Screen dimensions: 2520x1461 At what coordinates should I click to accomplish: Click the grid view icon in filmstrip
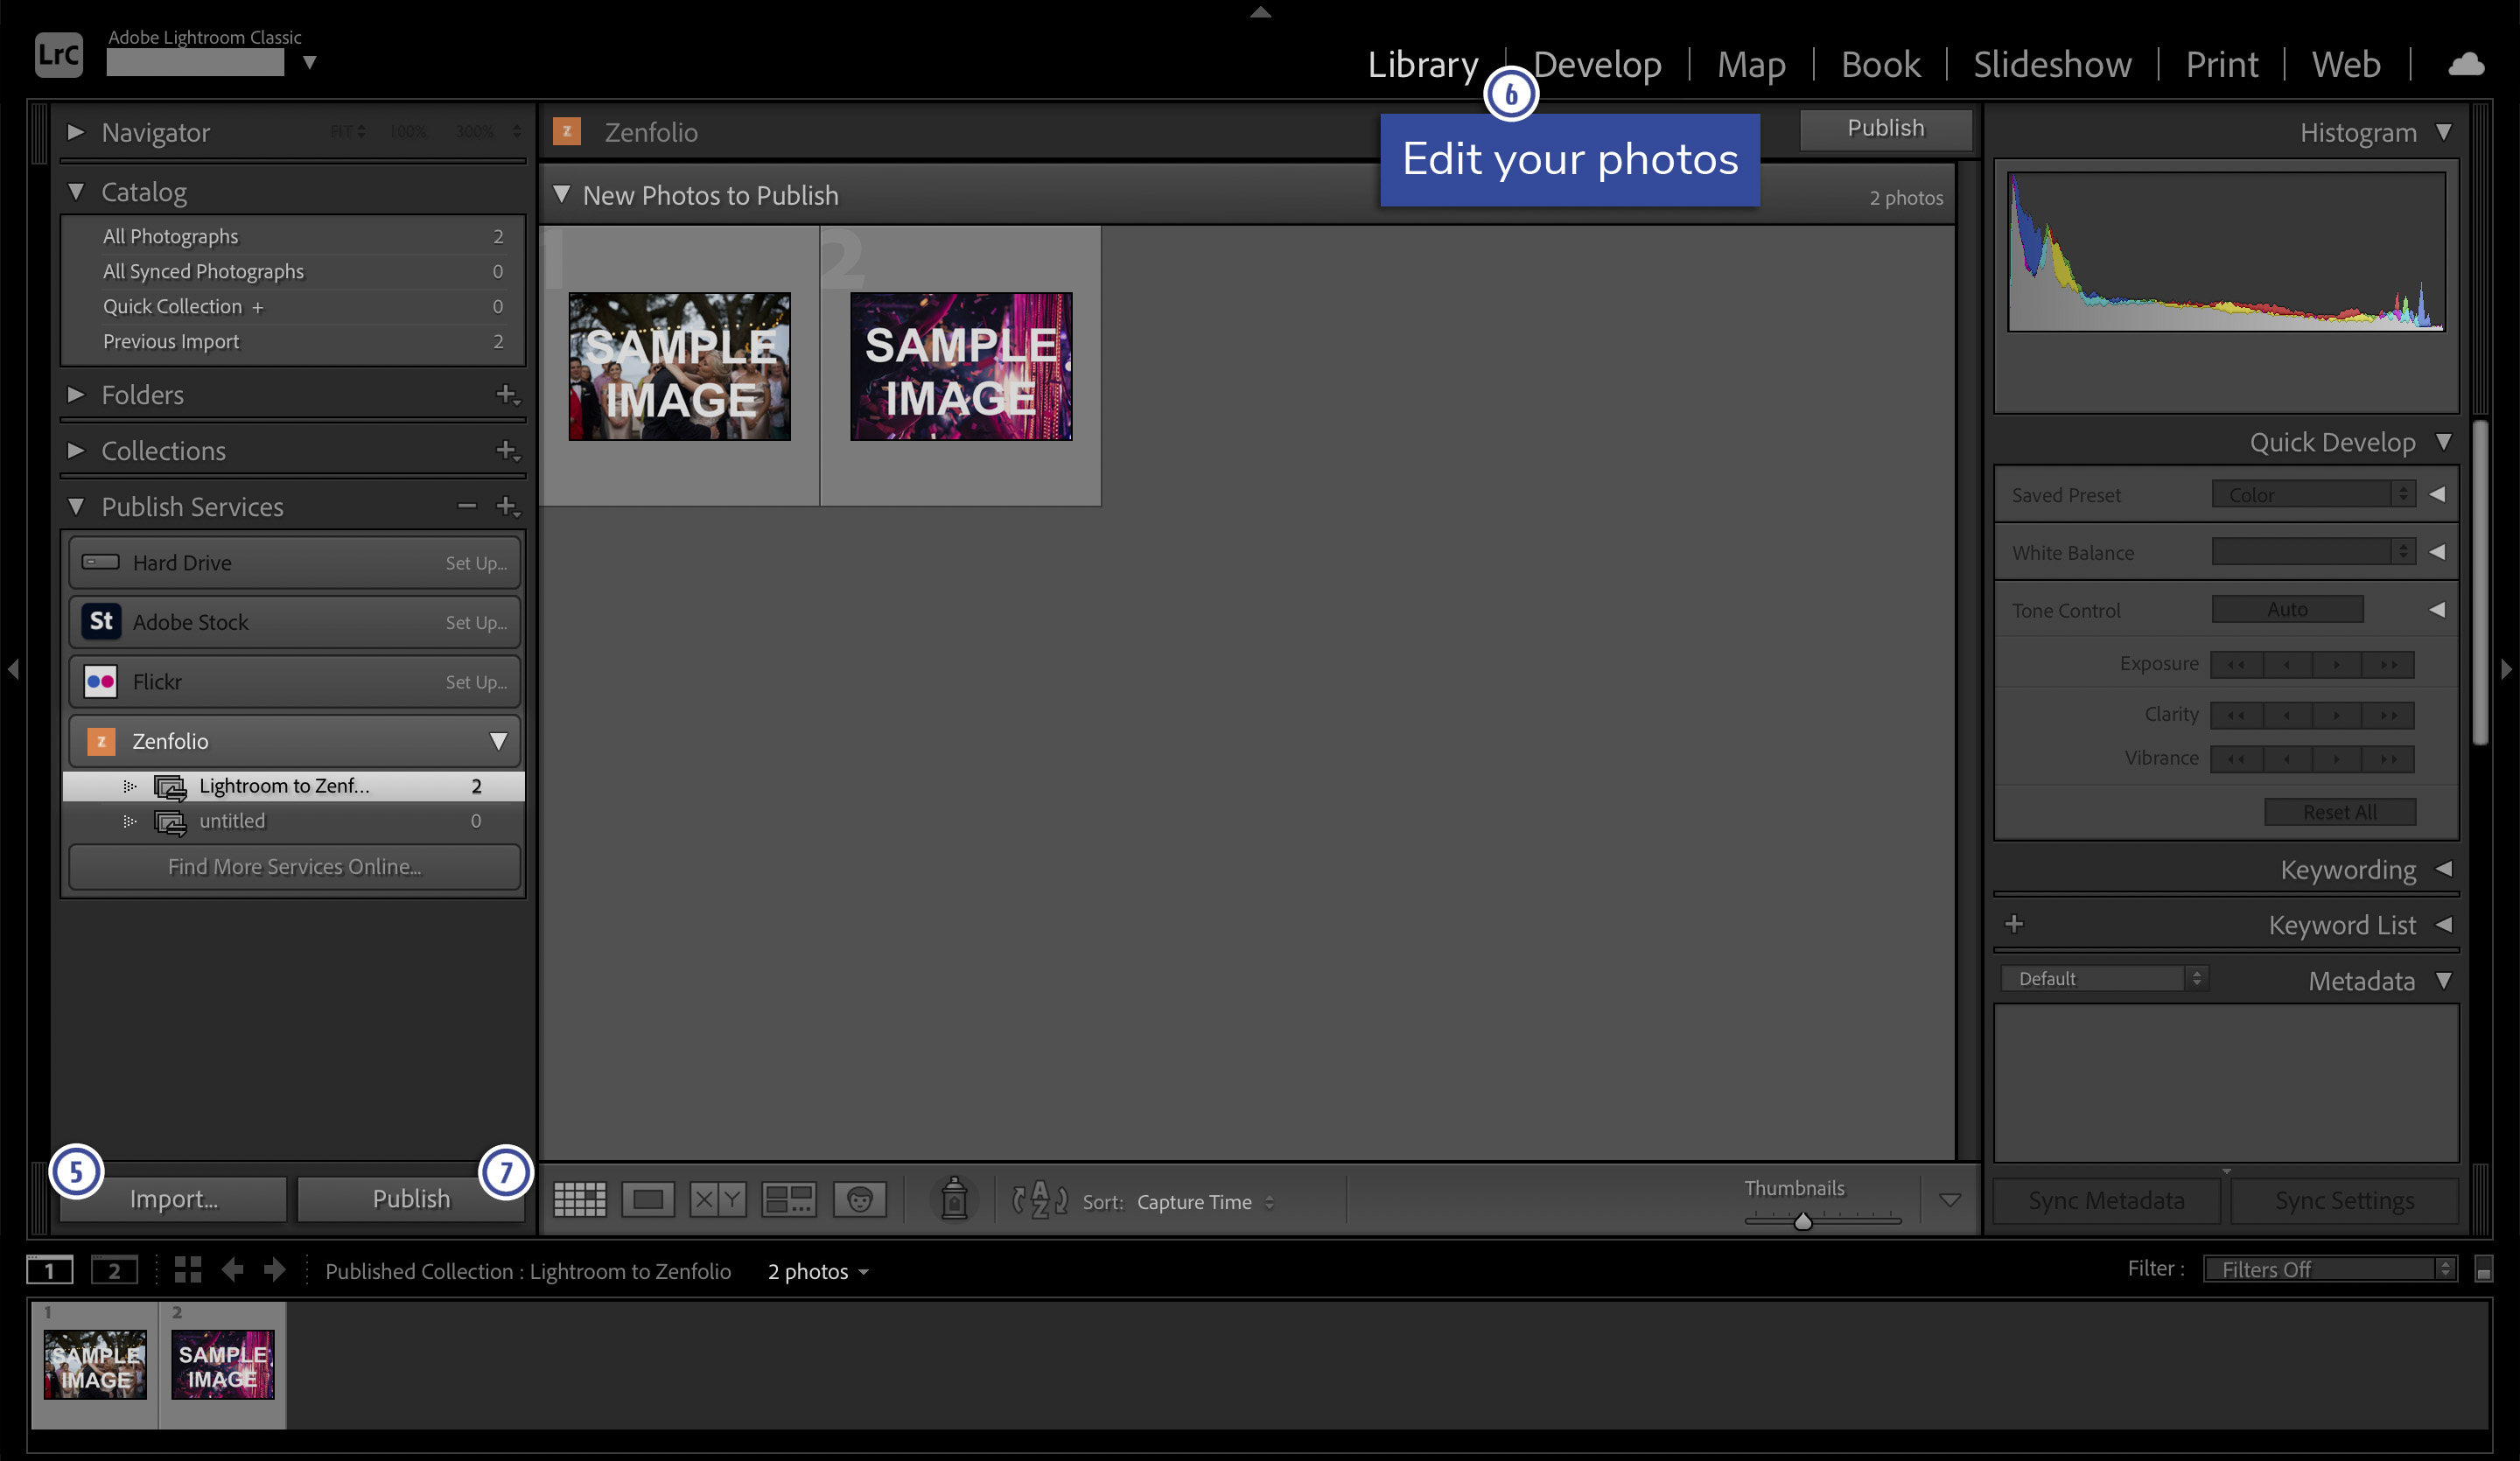tap(188, 1268)
